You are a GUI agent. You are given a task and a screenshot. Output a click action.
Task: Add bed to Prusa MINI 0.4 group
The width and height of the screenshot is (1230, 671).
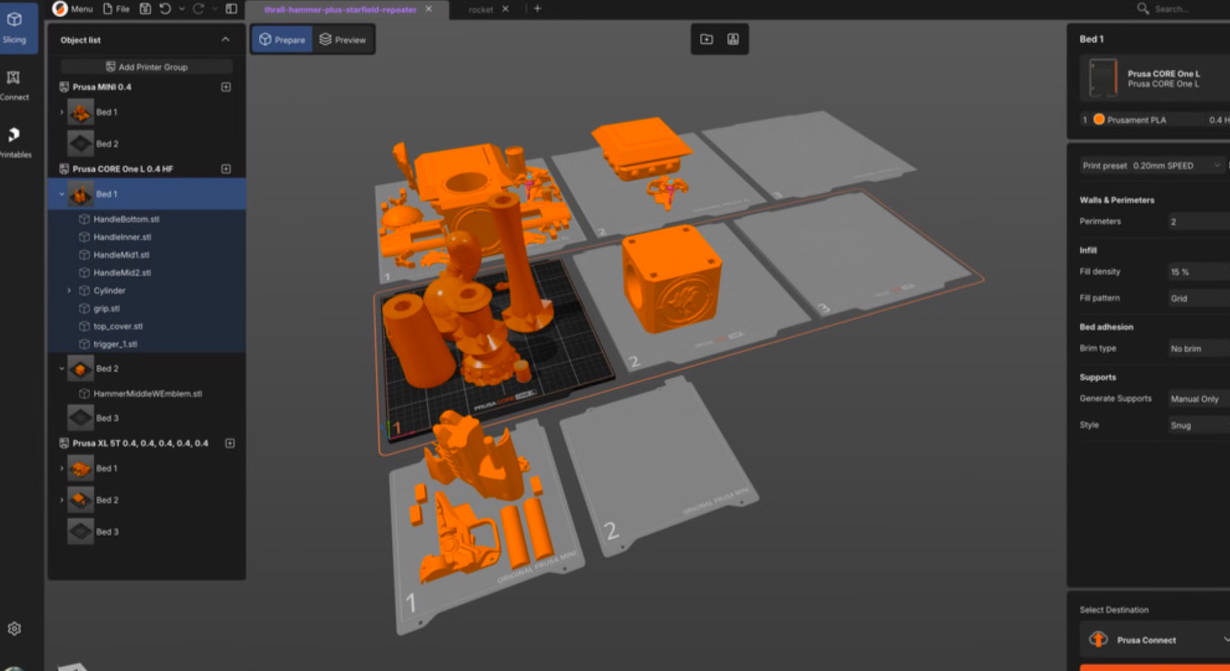(x=226, y=87)
